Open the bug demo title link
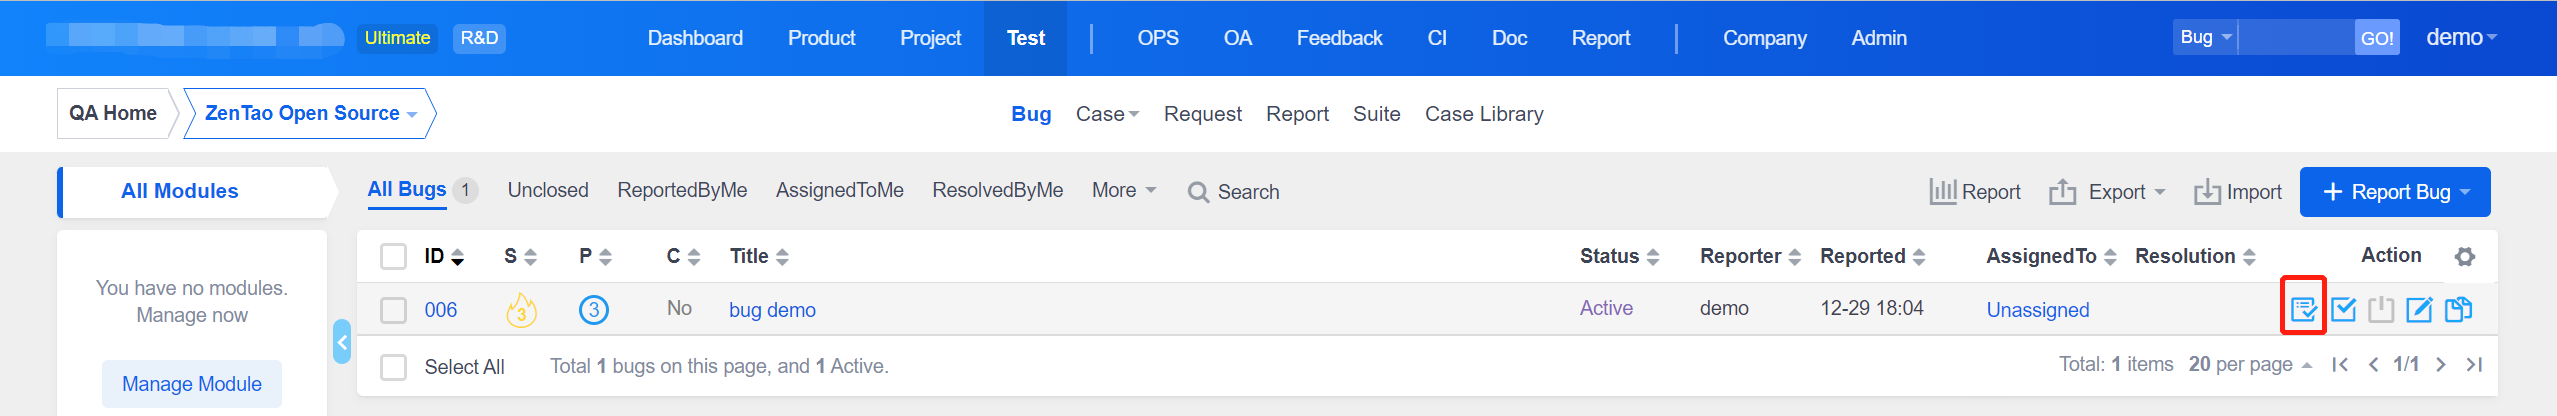The image size is (2557, 416). coord(772,310)
